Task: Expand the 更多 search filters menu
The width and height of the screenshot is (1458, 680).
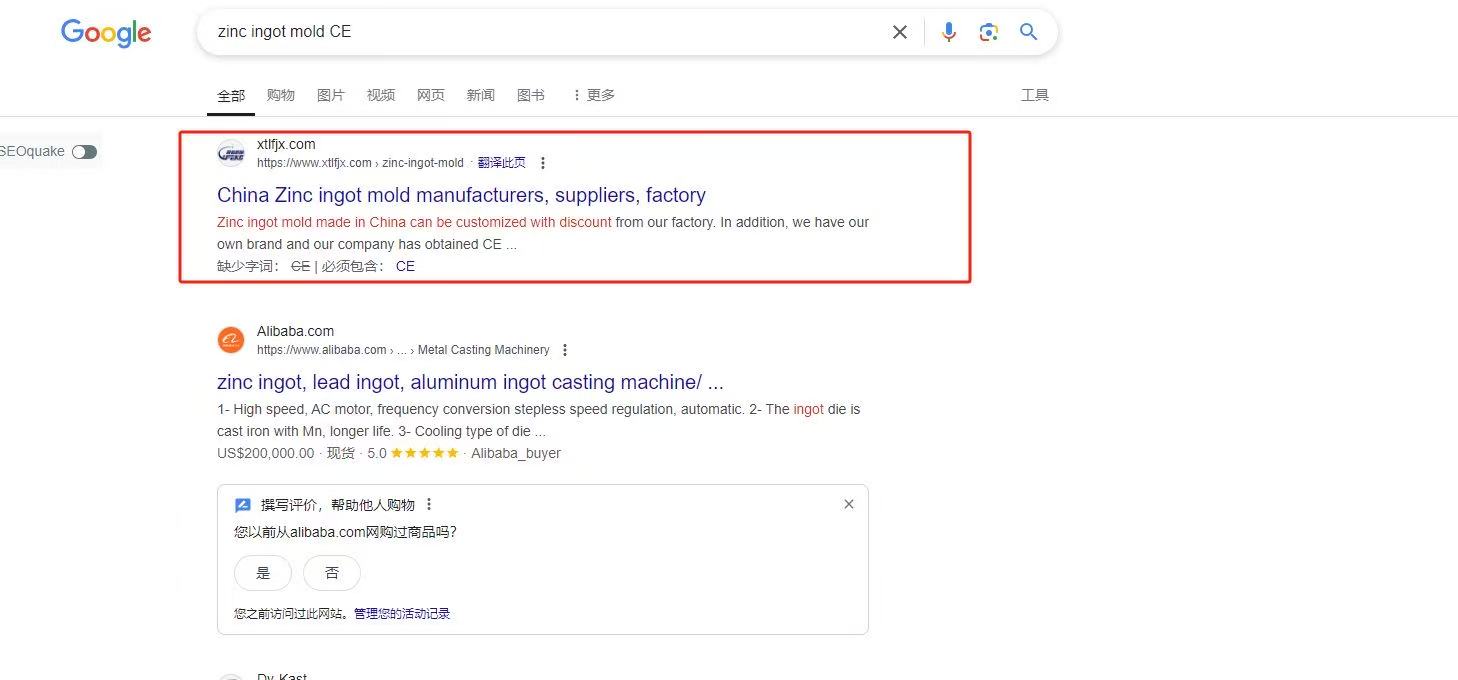Action: click(593, 95)
